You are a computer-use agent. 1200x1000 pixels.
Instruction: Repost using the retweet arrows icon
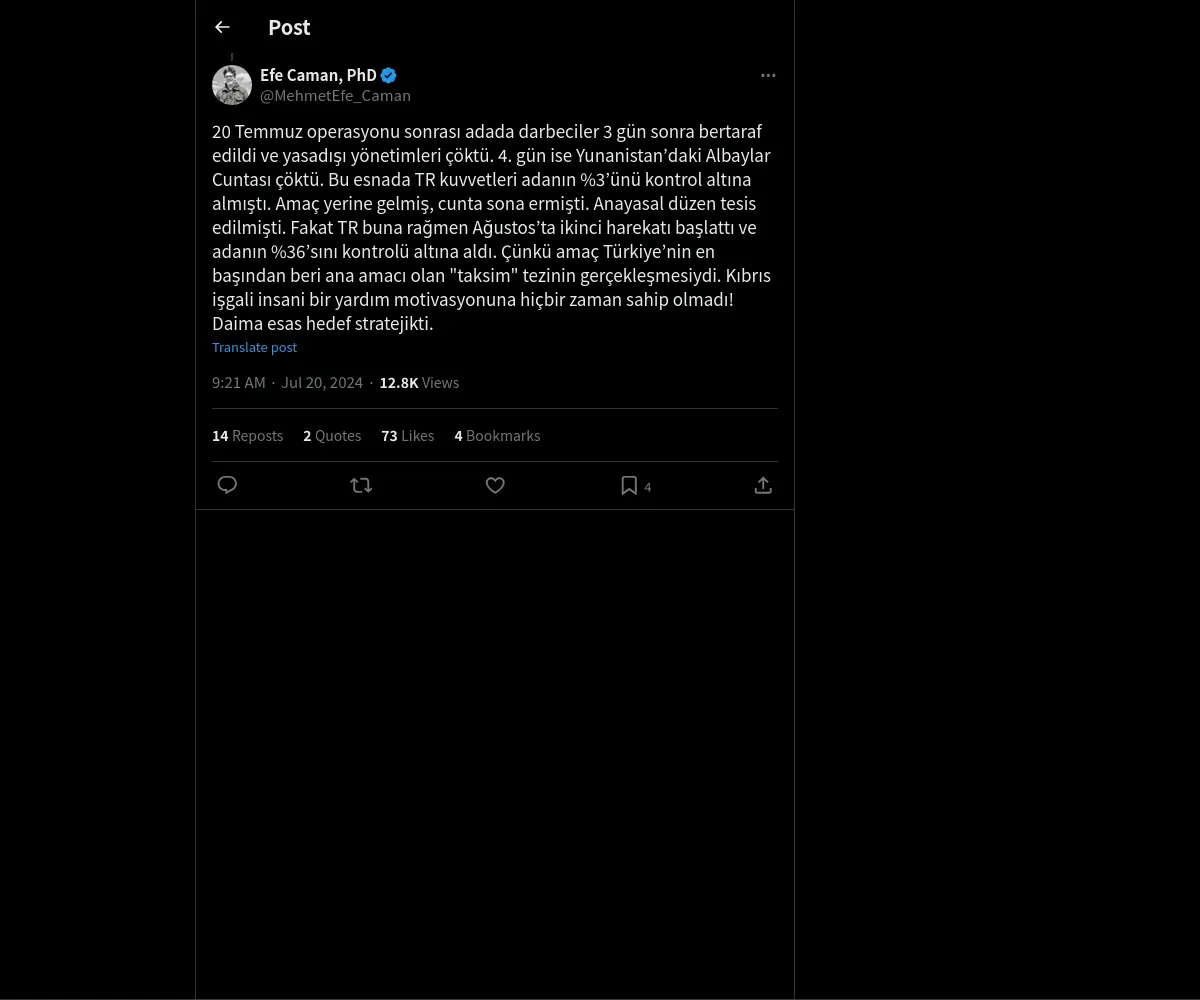coord(361,485)
